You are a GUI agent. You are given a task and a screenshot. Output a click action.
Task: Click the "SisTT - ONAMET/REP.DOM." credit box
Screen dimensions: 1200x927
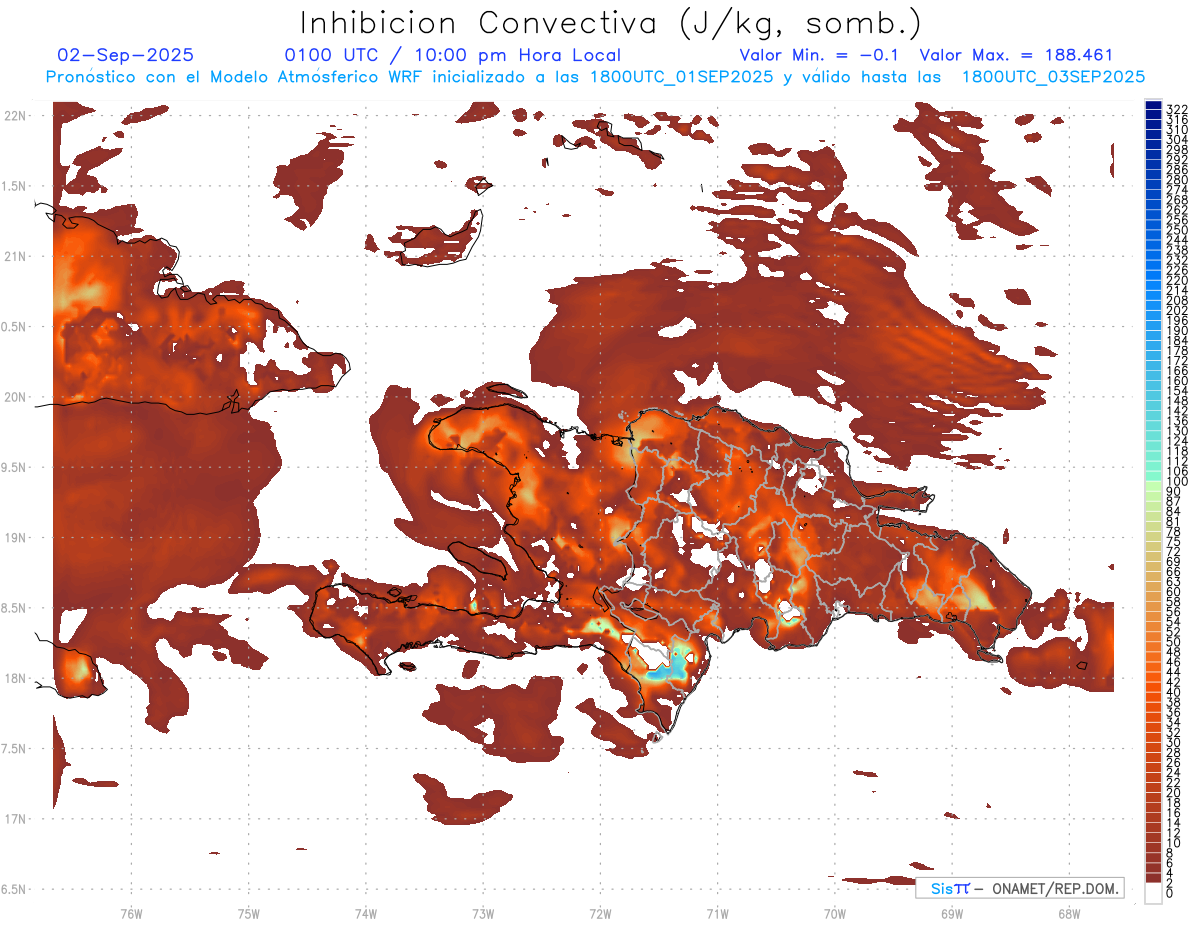coord(1020,888)
